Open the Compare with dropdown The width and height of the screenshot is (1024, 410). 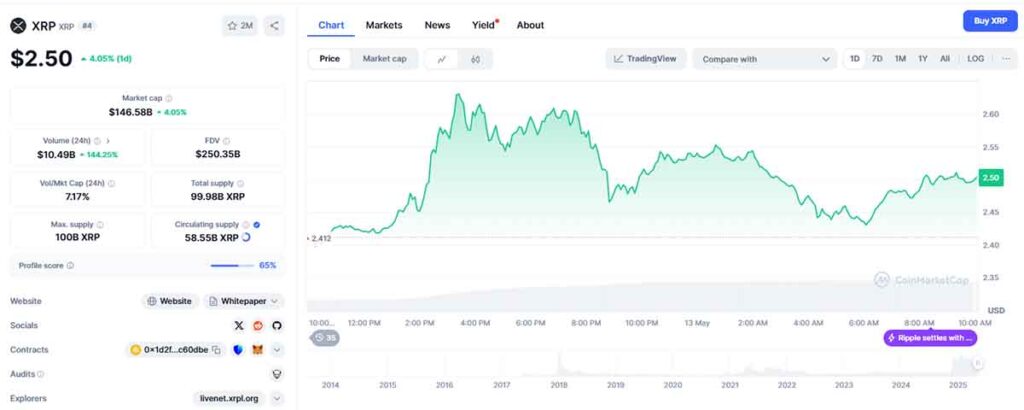pos(765,59)
